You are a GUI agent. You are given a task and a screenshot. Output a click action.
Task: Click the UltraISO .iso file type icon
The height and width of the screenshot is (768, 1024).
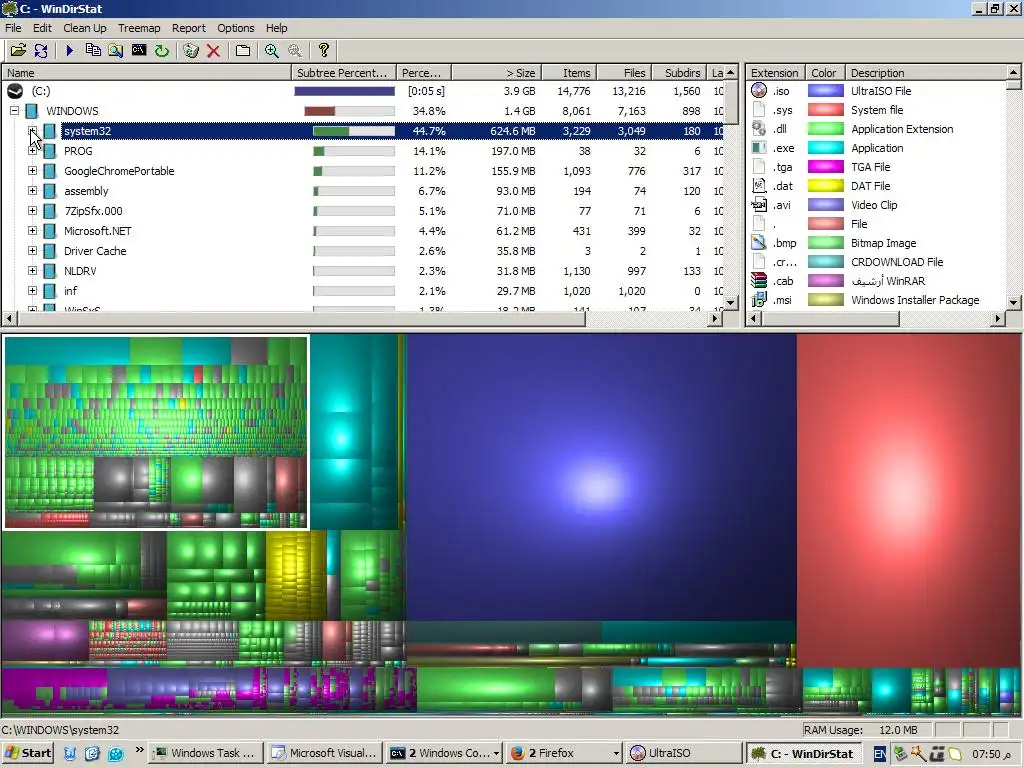tap(759, 91)
